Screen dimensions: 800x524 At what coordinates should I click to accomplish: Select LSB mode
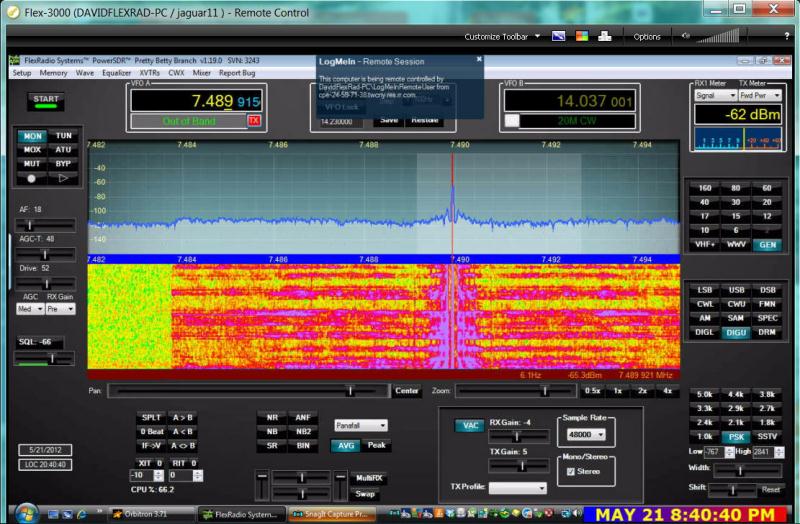[705, 290]
